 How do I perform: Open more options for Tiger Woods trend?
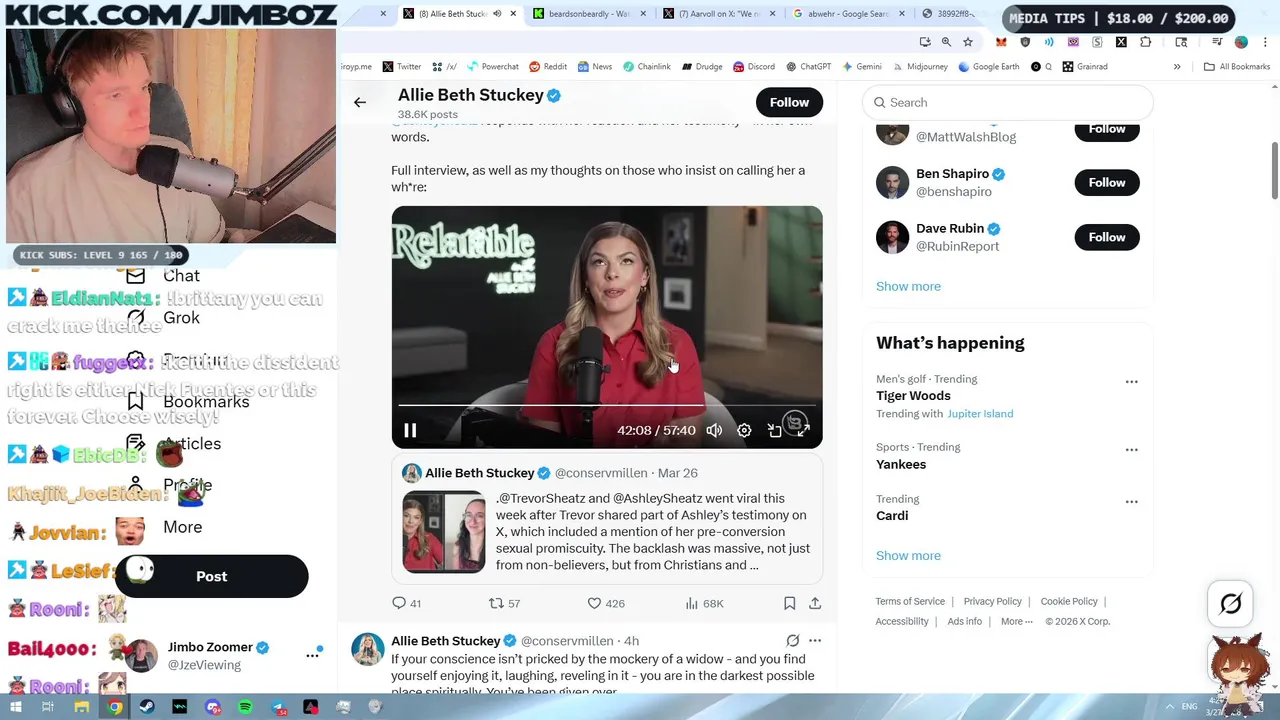click(1131, 382)
